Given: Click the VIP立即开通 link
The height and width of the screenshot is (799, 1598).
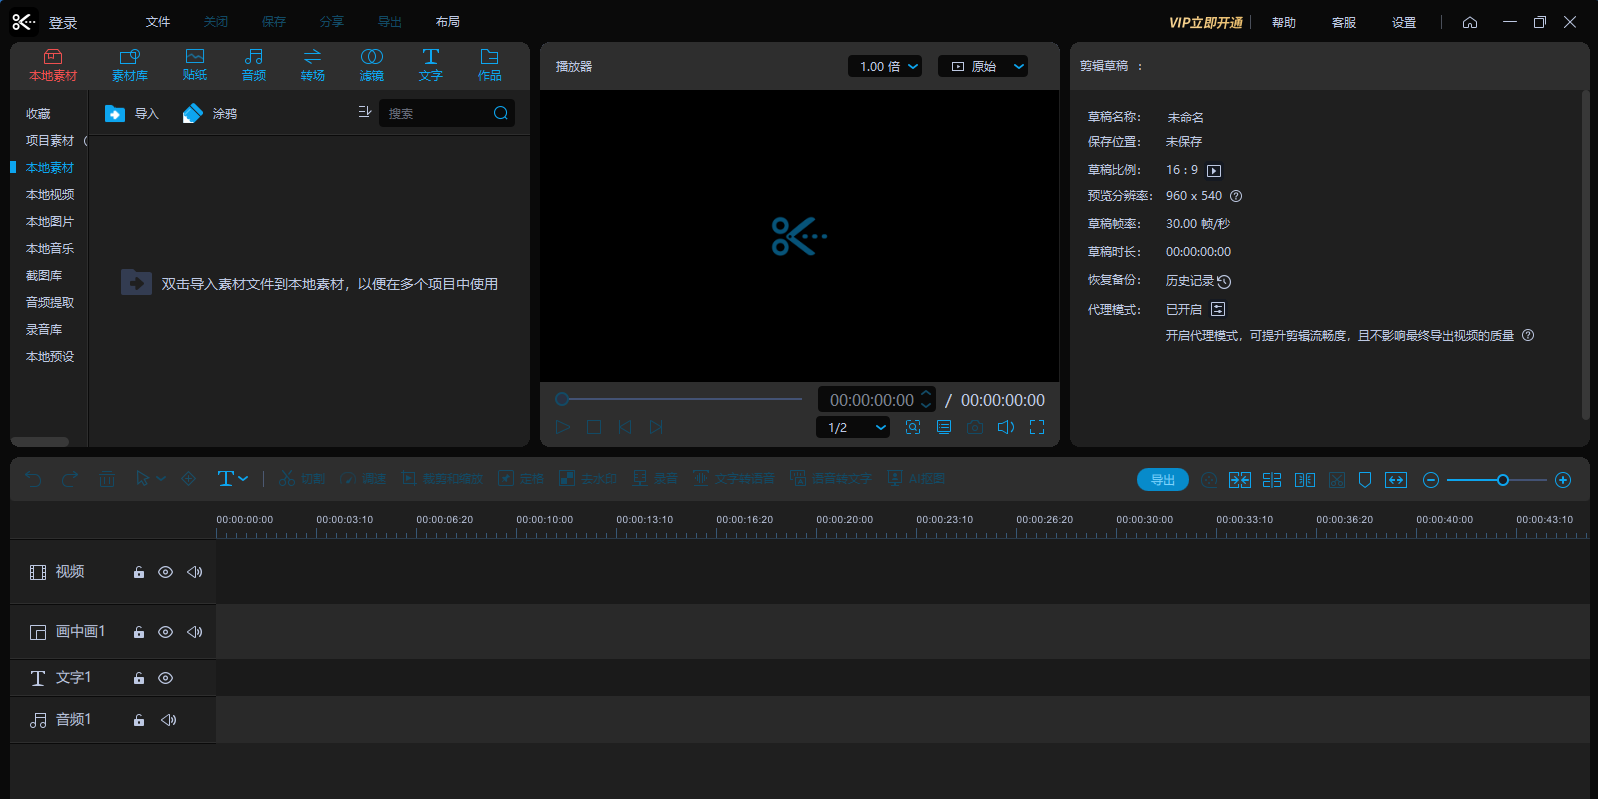Looking at the screenshot, I should pos(1206,22).
